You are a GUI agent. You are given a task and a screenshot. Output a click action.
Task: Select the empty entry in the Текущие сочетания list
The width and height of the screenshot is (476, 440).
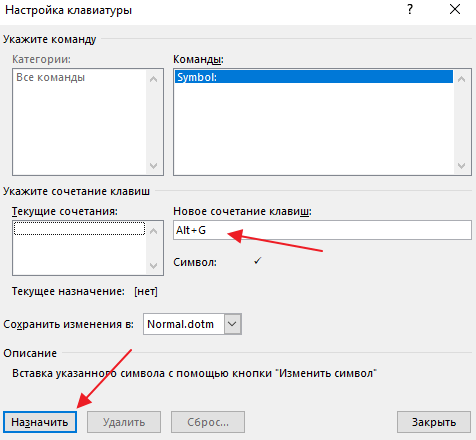(x=79, y=229)
